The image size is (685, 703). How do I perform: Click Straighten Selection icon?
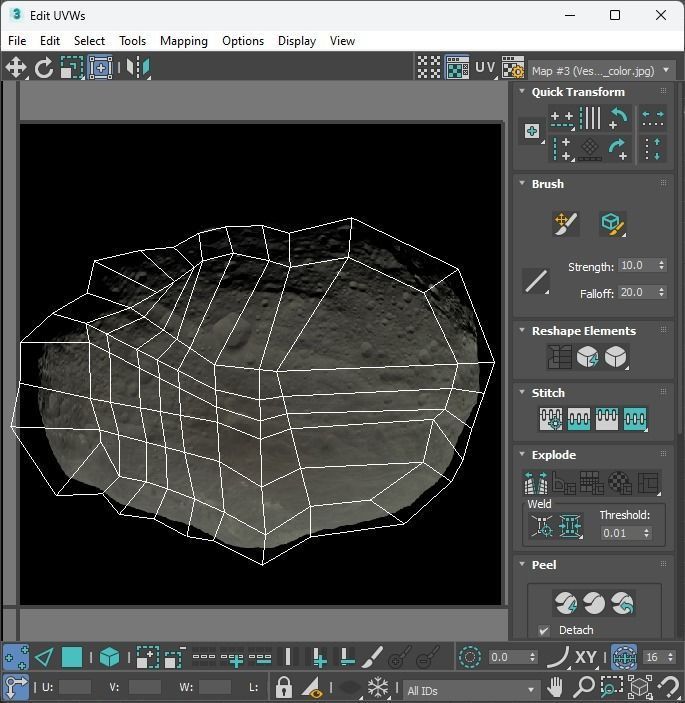coord(560,357)
